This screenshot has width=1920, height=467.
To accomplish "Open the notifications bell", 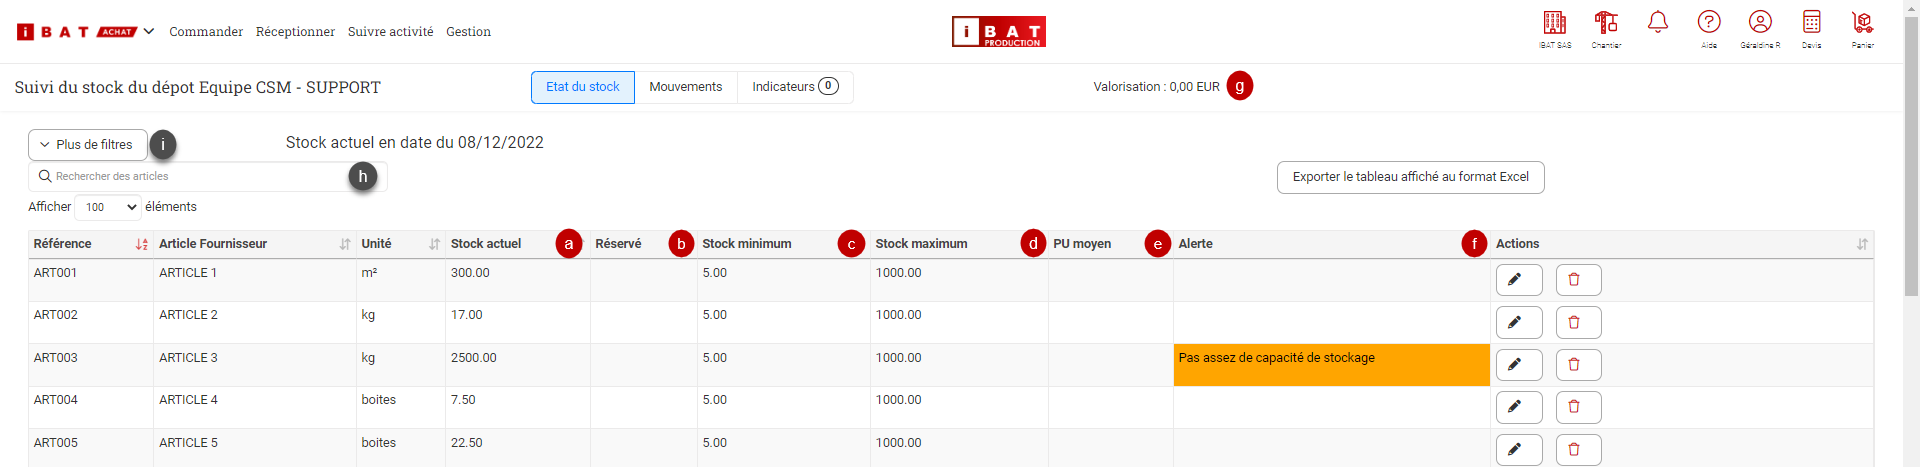I will pos(1658,23).
